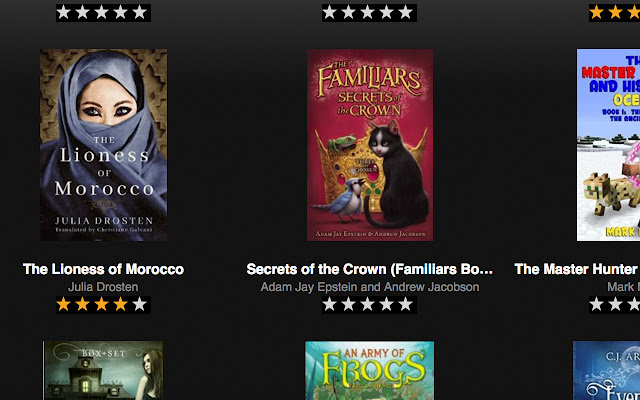
Task: Select the Mark author name under Master Hunter
Action: [623, 287]
